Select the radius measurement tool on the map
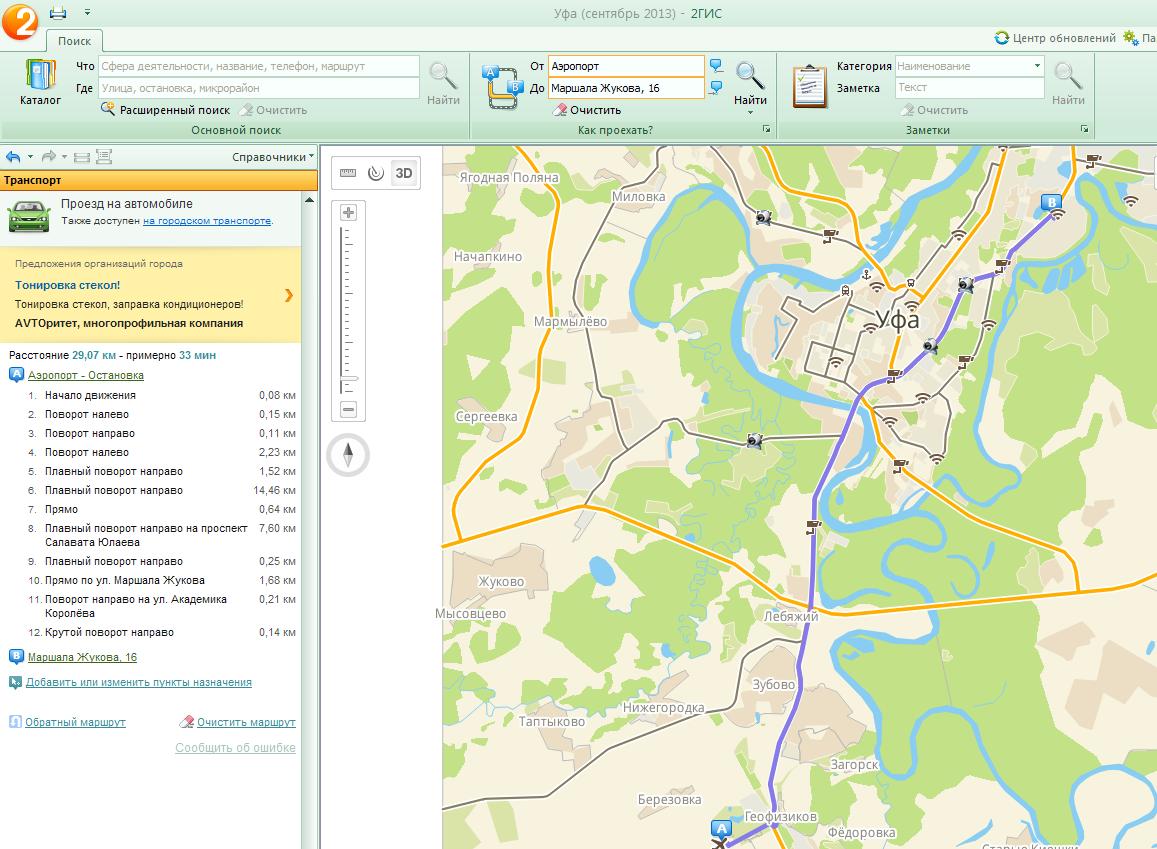This screenshot has height=849, width=1157. click(376, 173)
